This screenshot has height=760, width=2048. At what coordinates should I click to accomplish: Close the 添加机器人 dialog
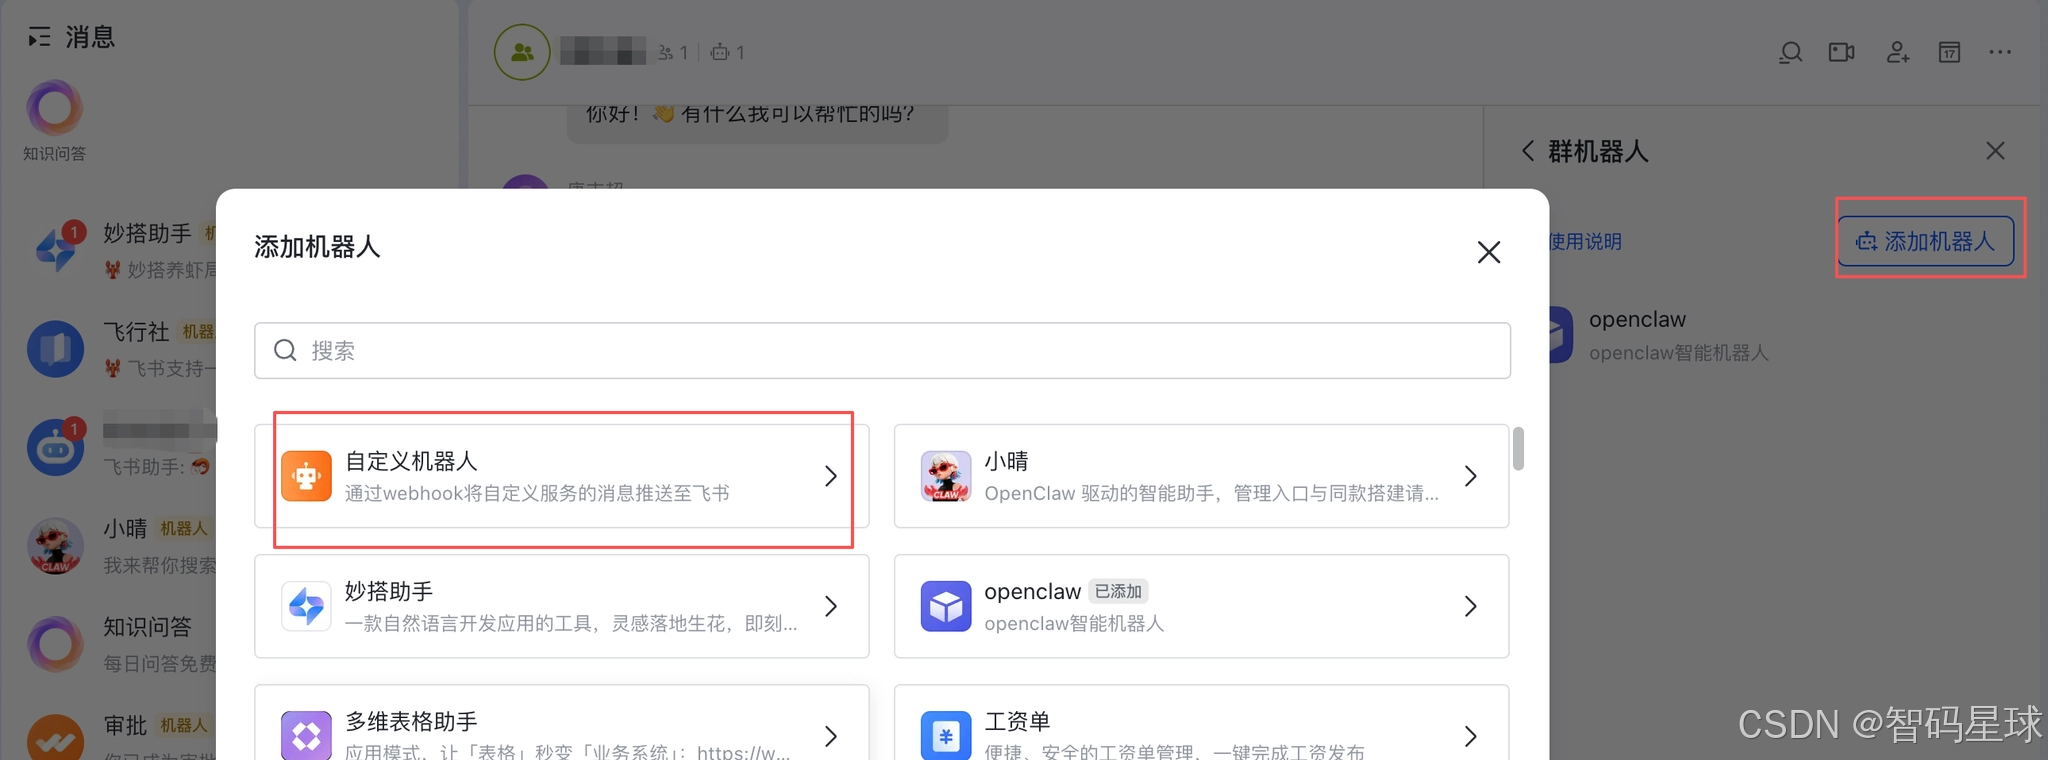[1489, 252]
